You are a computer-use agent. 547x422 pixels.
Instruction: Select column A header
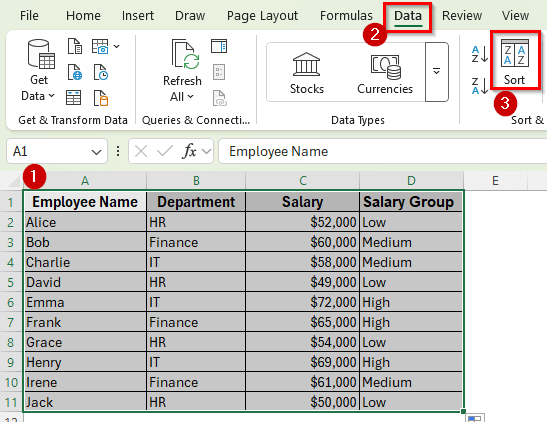85,181
